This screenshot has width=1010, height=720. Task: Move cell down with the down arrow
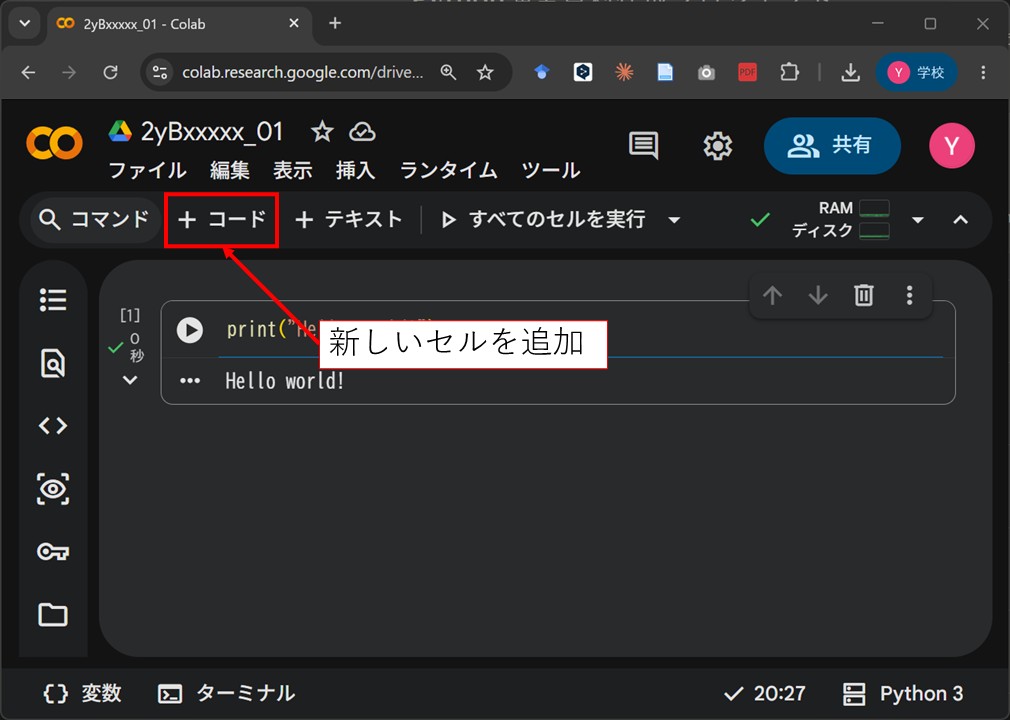point(818,296)
